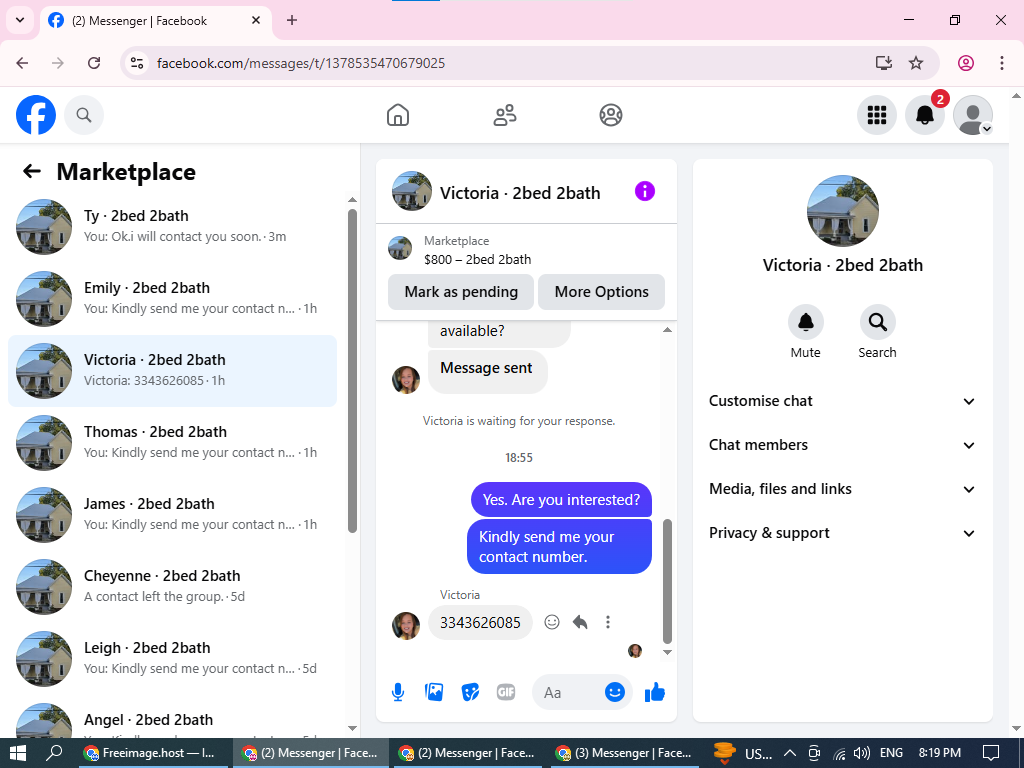1024x768 pixels.
Task: Open the emoji picker in message box
Action: click(x=615, y=692)
